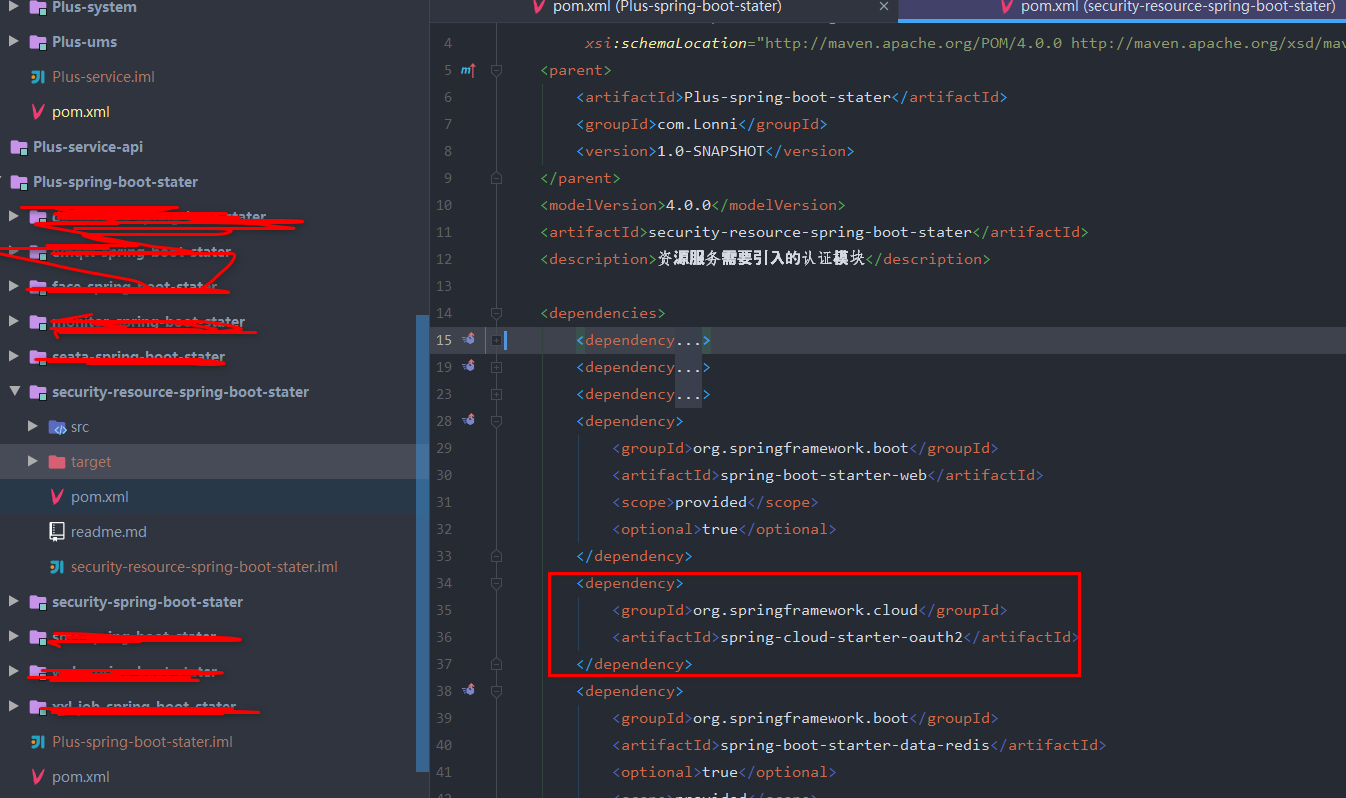Click the Plus-ums module folder icon
Image resolution: width=1346 pixels, height=798 pixels.
(38, 42)
